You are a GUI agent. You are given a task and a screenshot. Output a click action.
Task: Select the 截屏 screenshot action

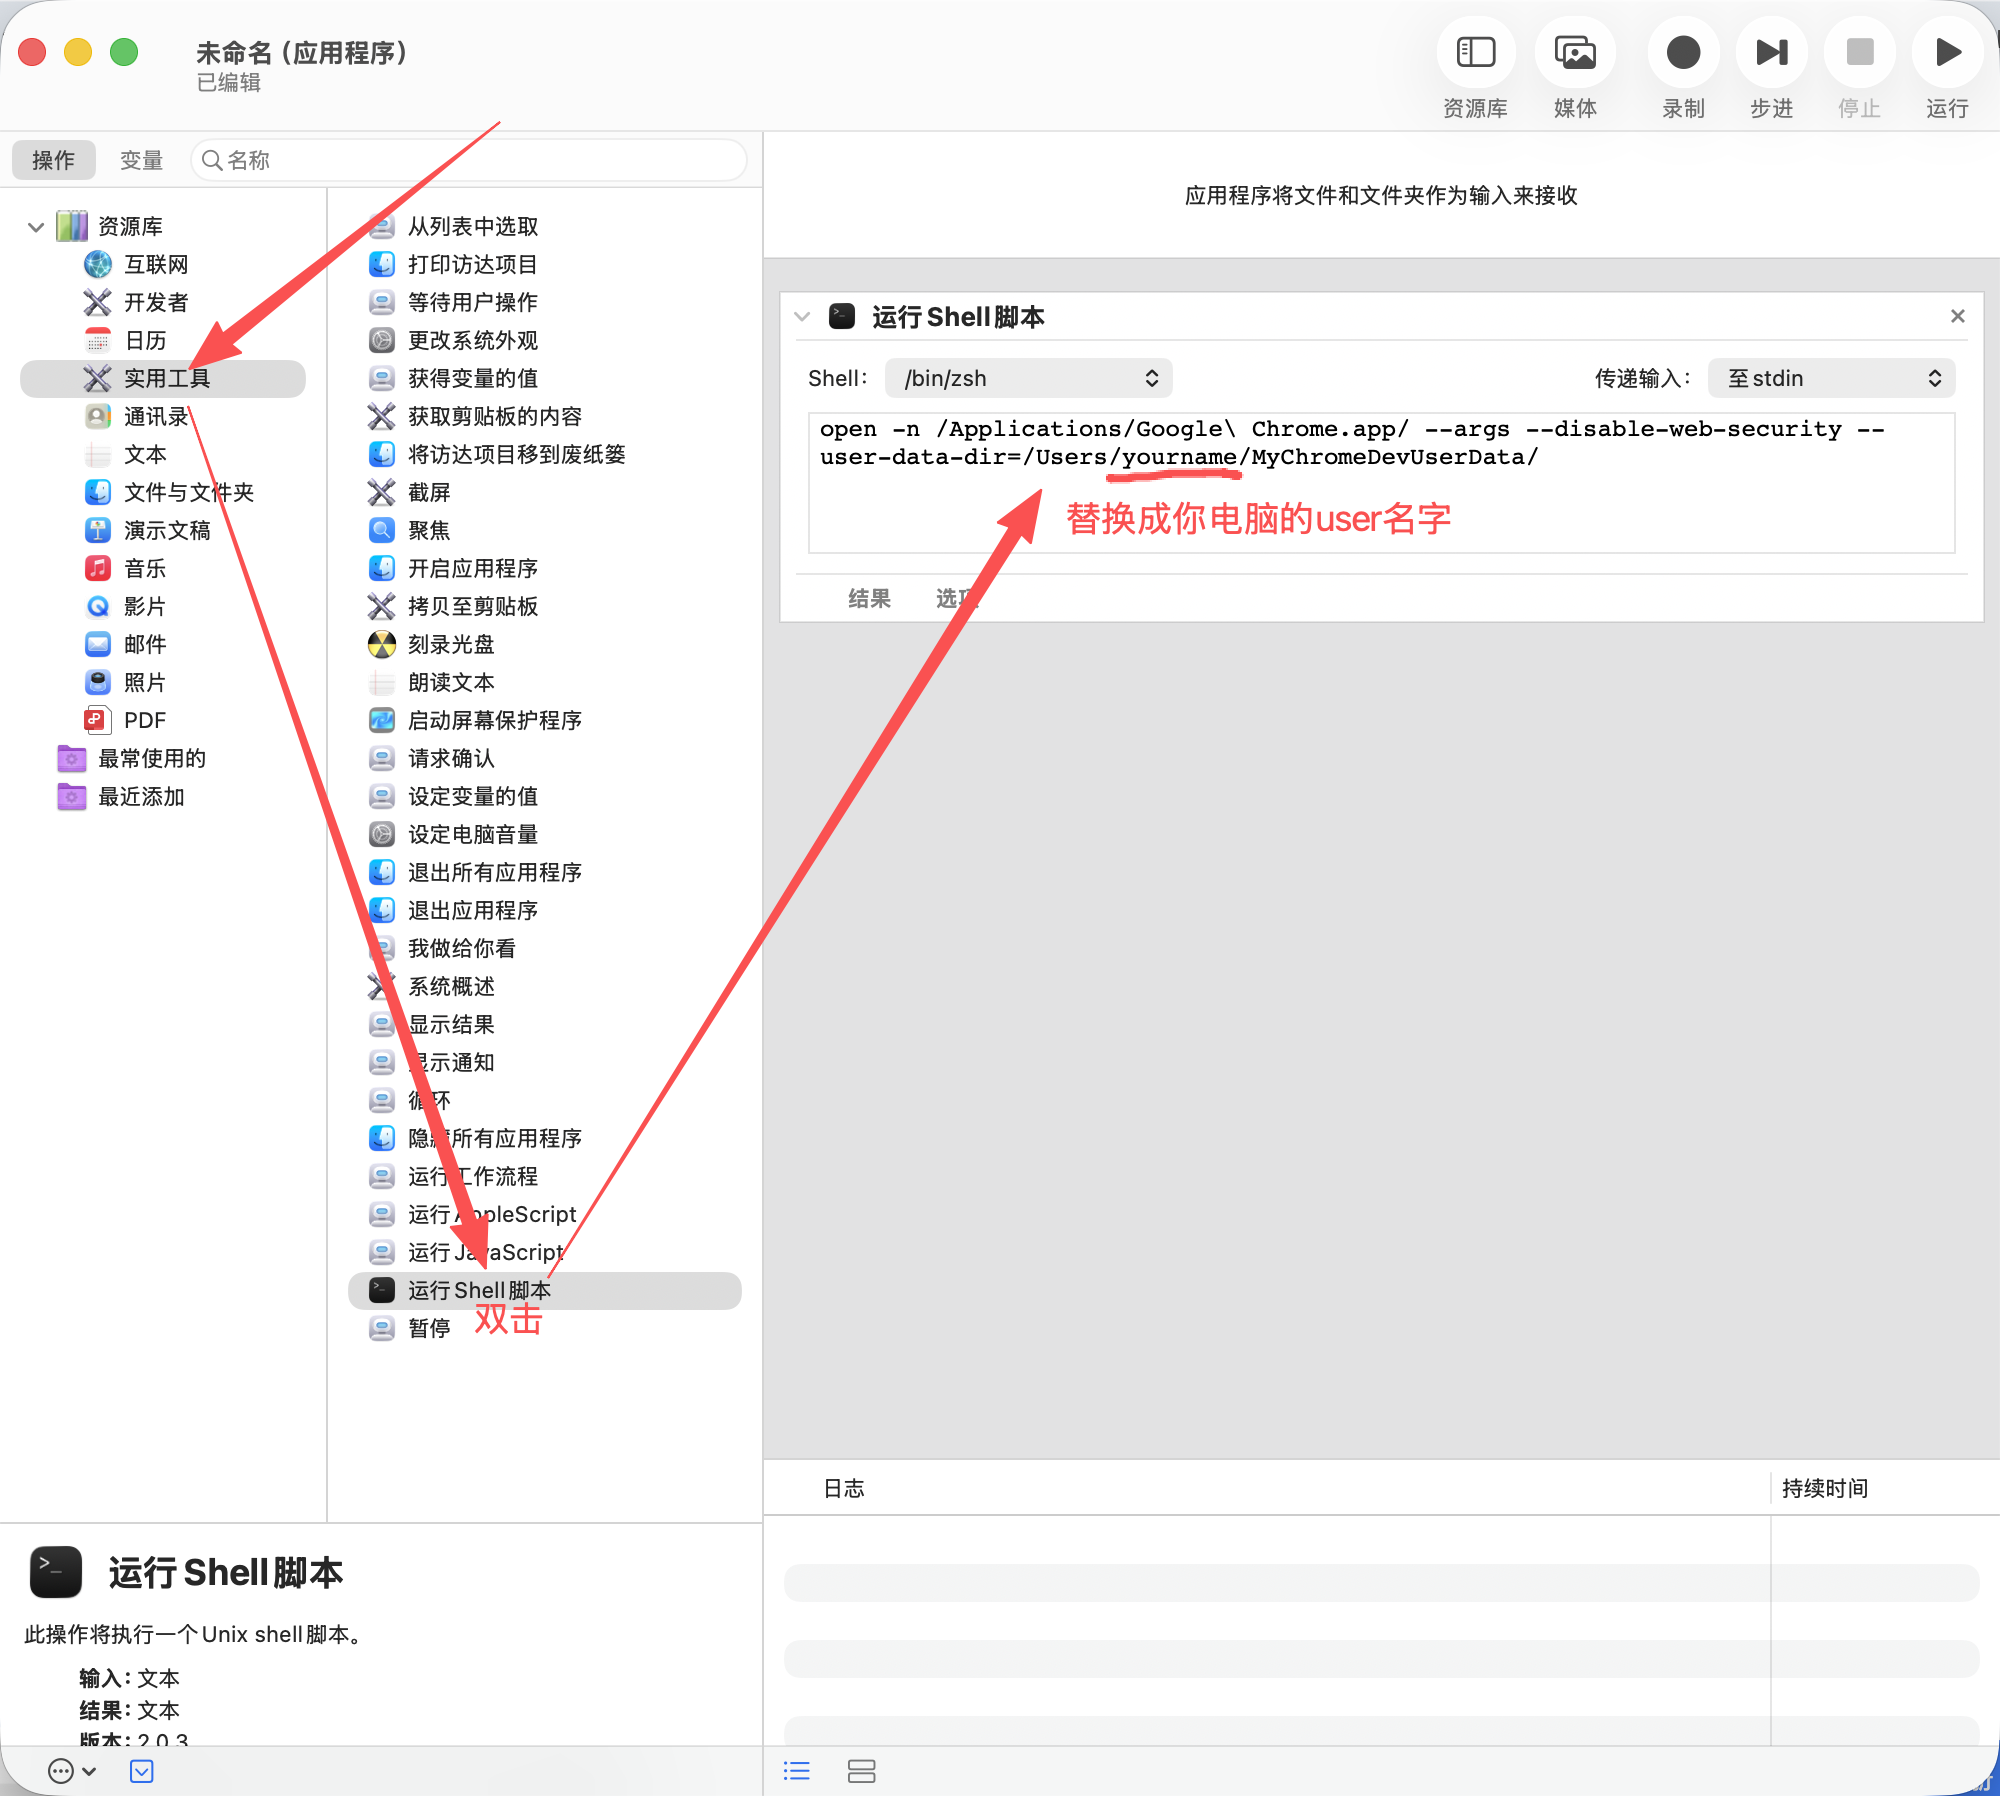428,492
